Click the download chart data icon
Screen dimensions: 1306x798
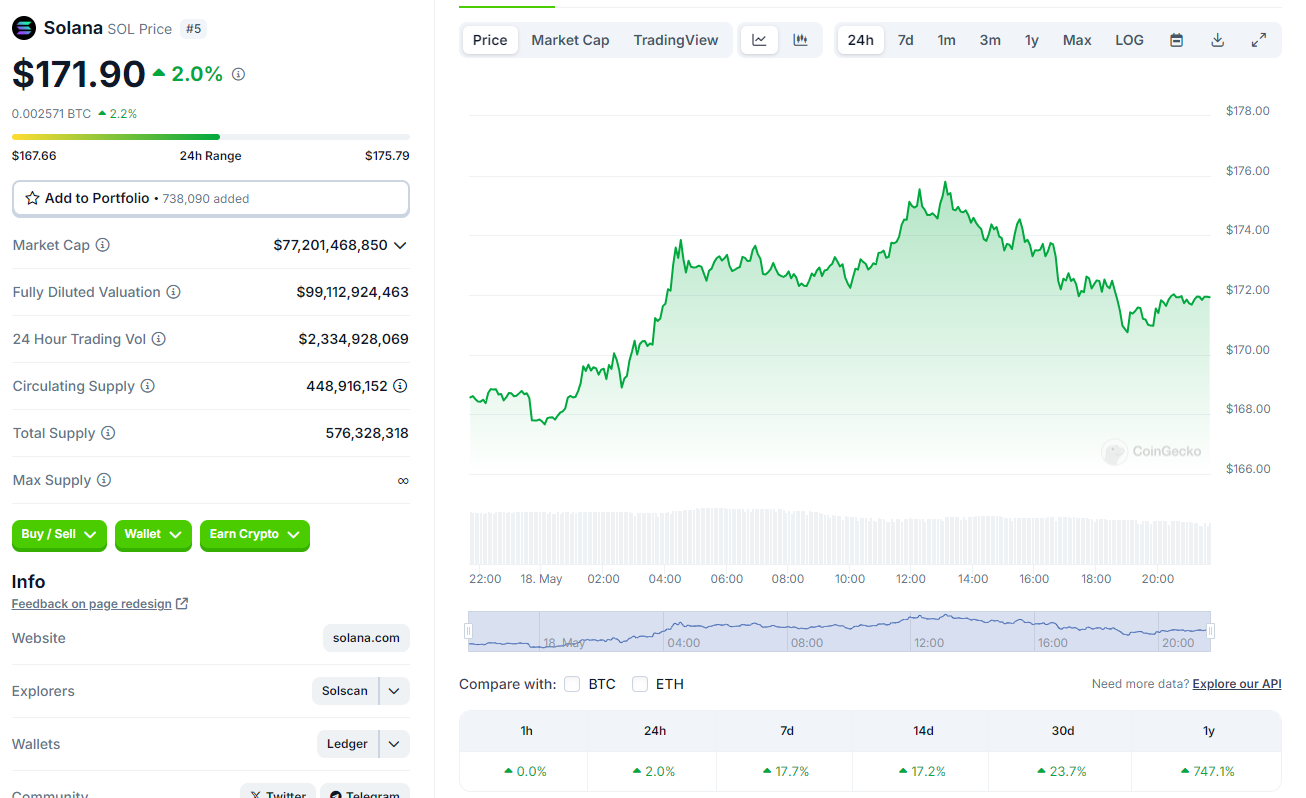tap(1217, 40)
